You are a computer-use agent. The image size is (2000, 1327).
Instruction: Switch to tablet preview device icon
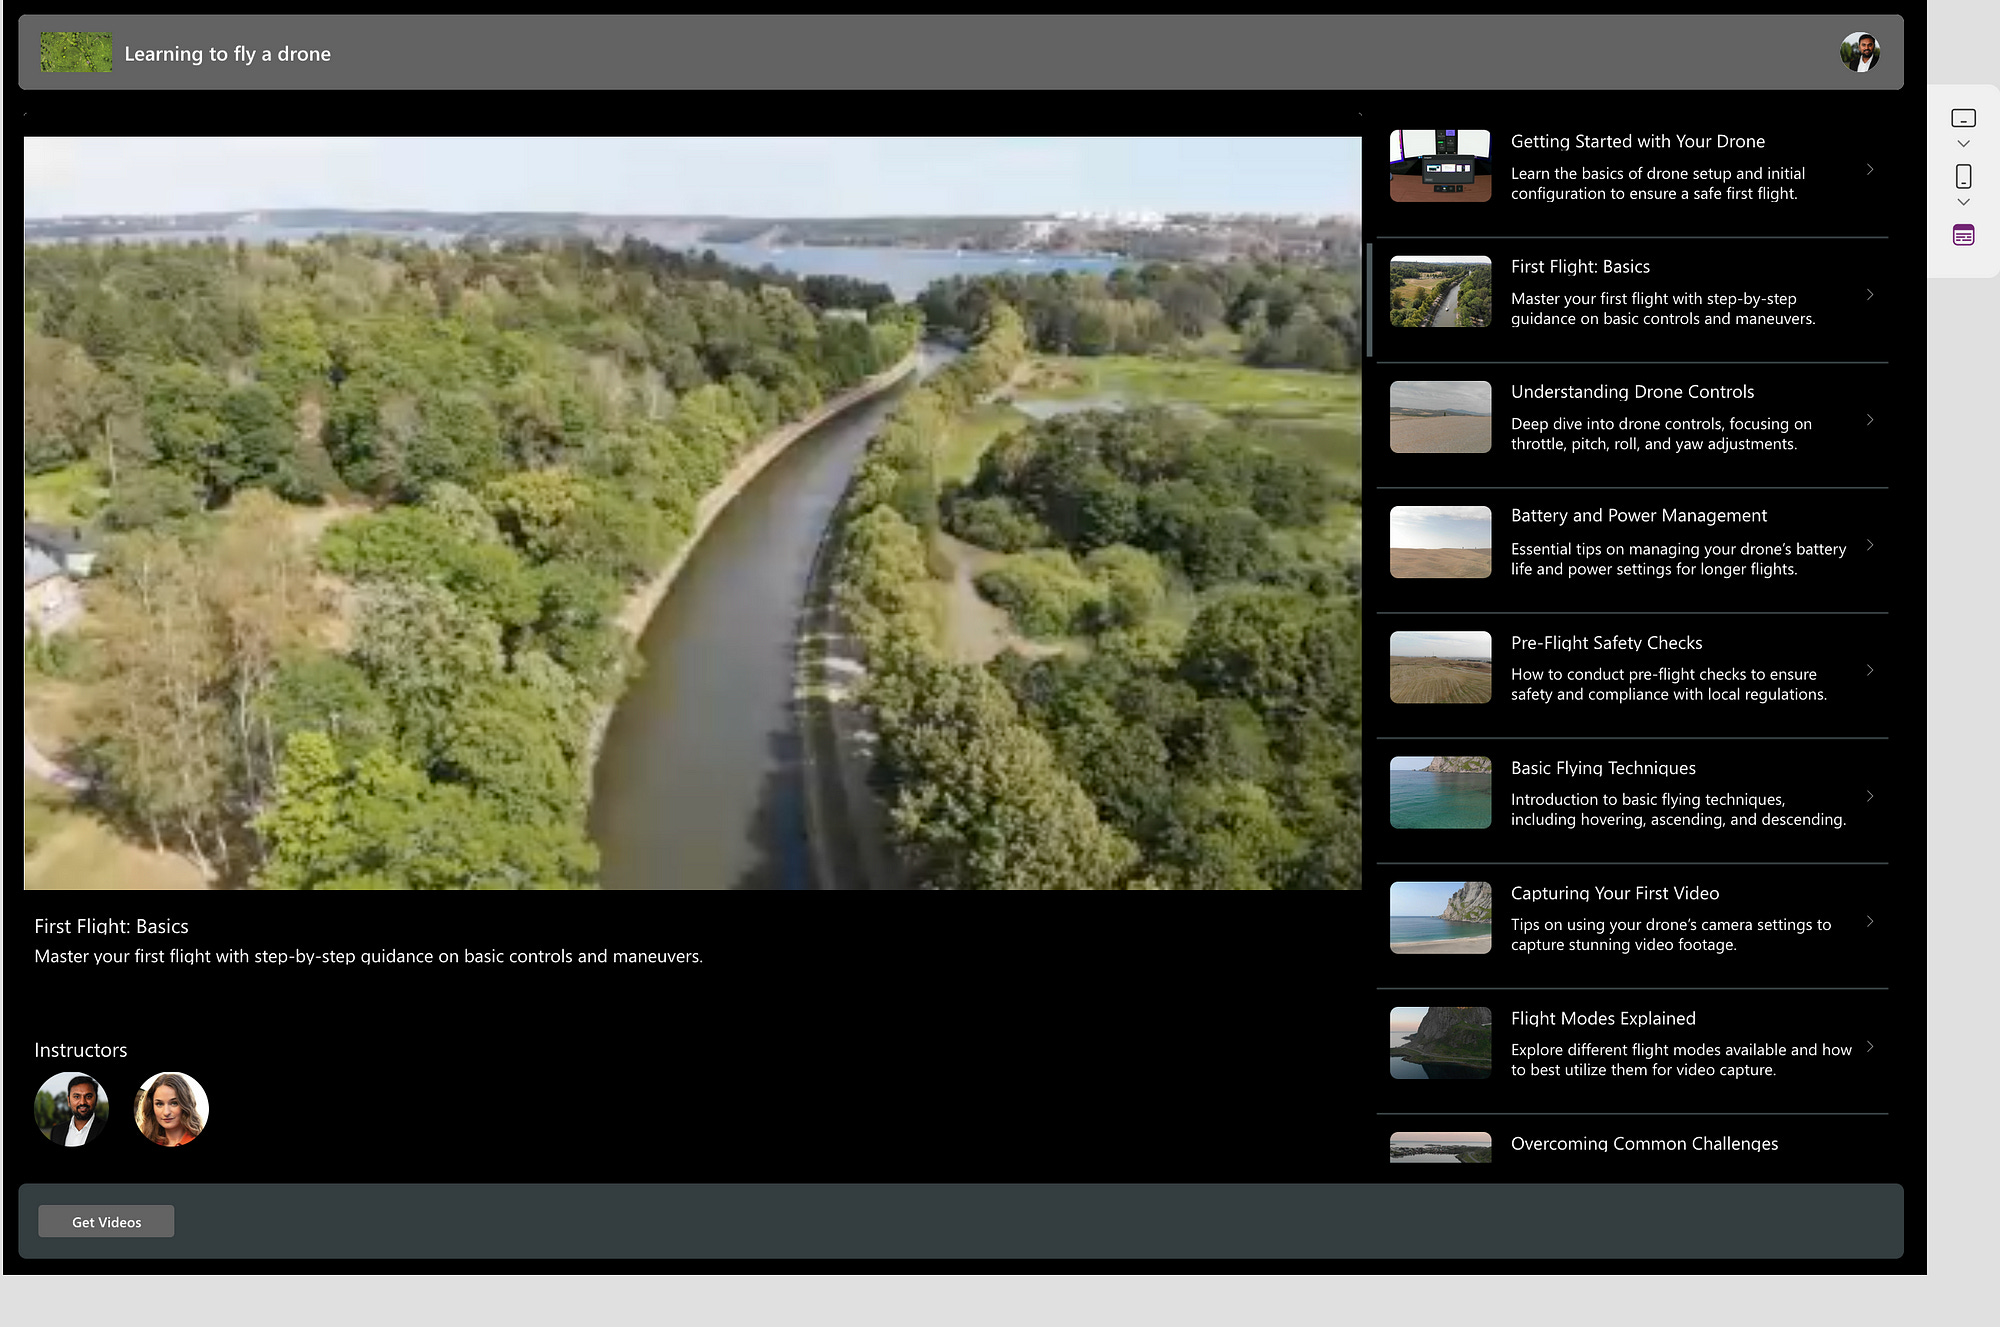click(1963, 118)
